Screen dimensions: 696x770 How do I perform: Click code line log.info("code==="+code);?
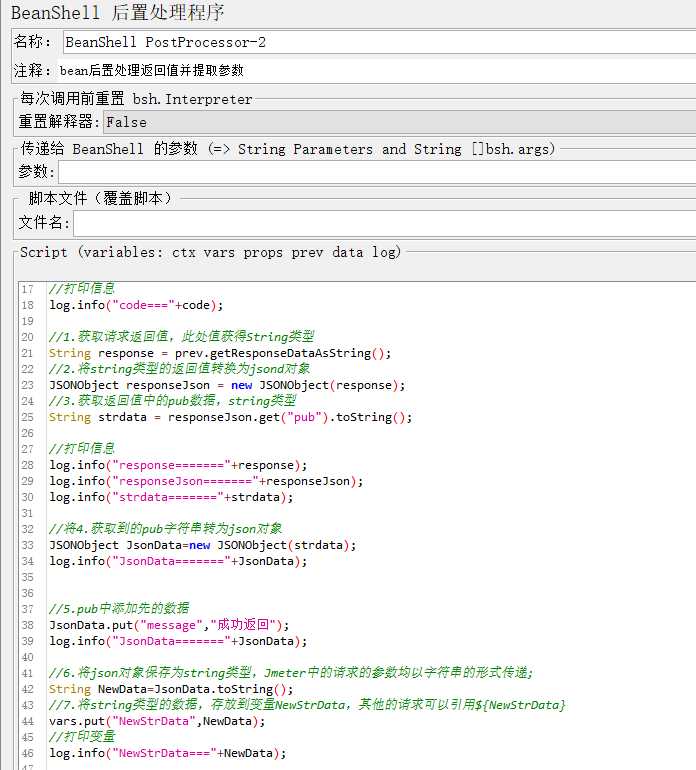pos(136,305)
